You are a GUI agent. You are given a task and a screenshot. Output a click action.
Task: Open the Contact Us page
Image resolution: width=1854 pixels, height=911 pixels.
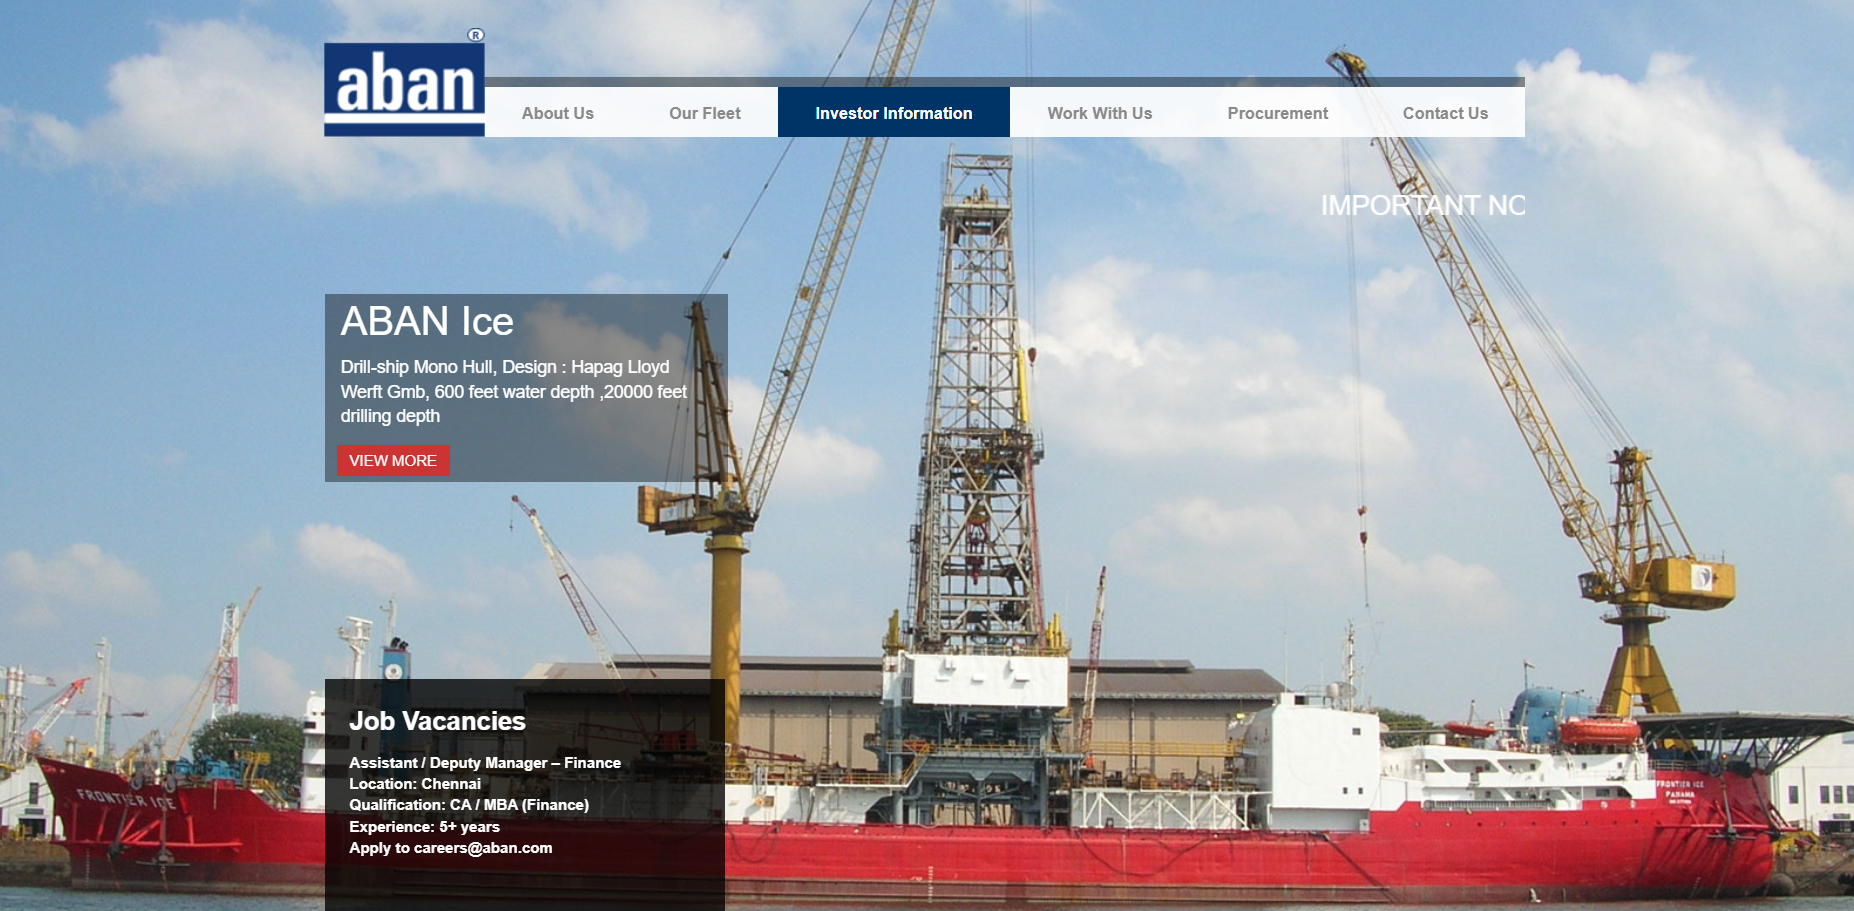click(x=1445, y=113)
